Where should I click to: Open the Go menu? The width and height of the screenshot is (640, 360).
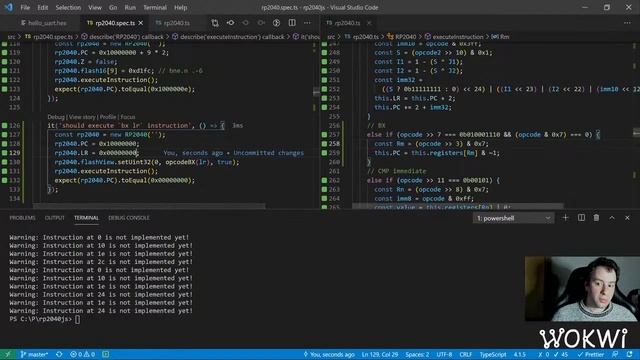coord(113,7)
